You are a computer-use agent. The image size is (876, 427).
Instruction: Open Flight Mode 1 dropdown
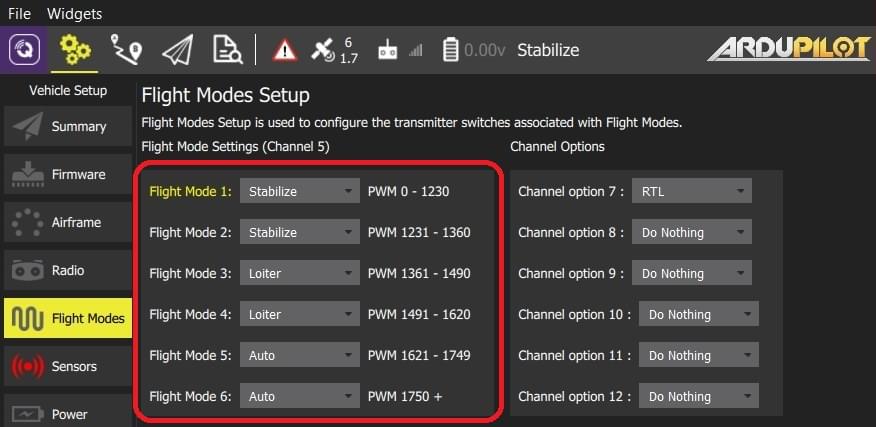coord(299,191)
